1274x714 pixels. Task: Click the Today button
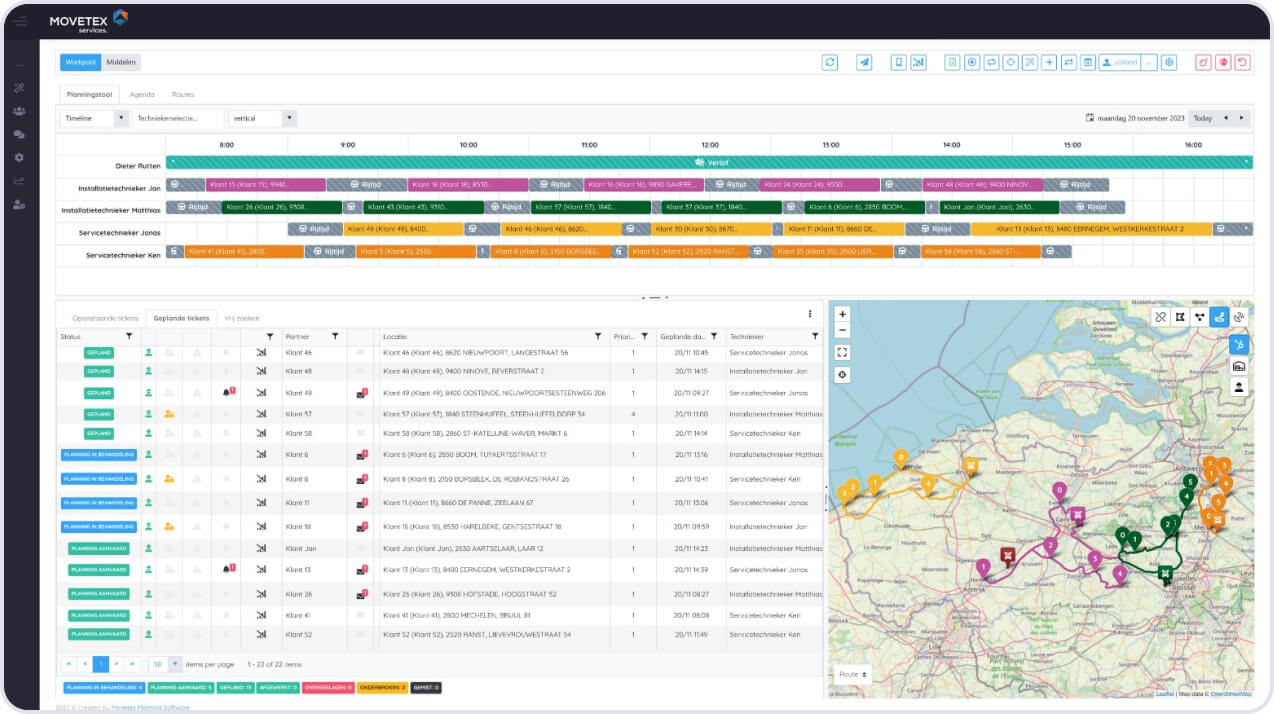pyautogui.click(x=1203, y=118)
